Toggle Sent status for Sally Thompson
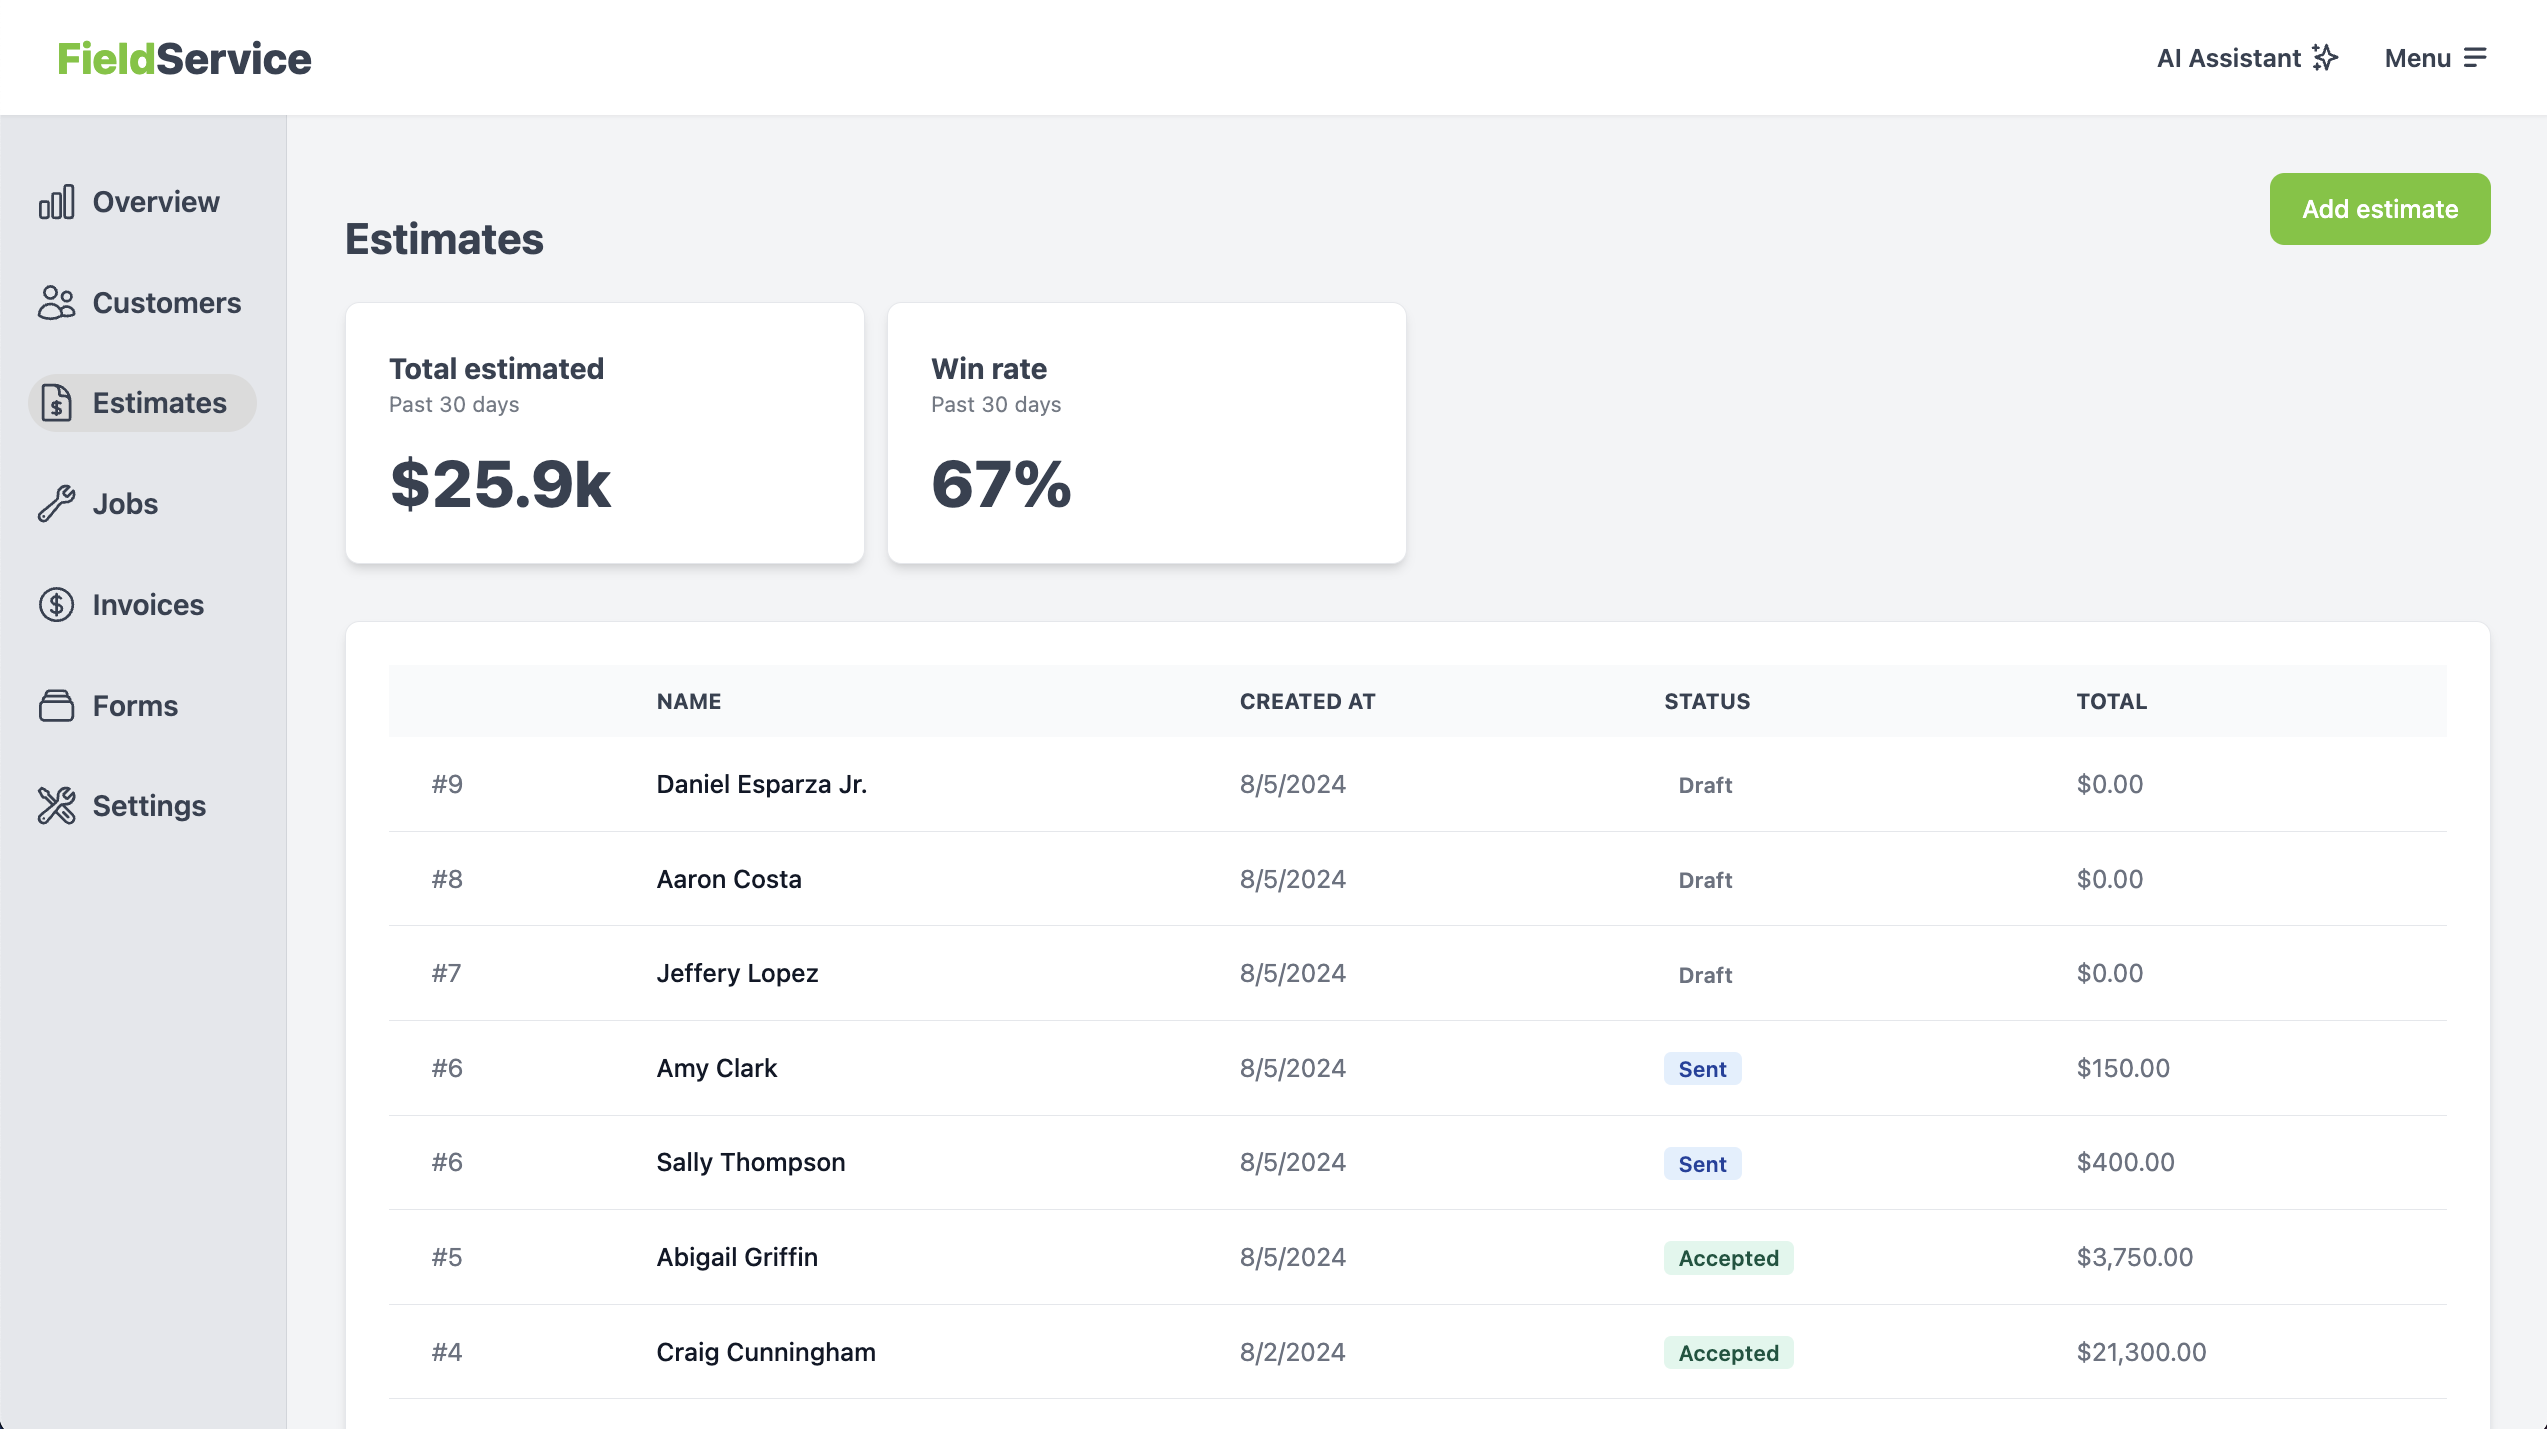This screenshot has width=2547, height=1429. click(1700, 1163)
